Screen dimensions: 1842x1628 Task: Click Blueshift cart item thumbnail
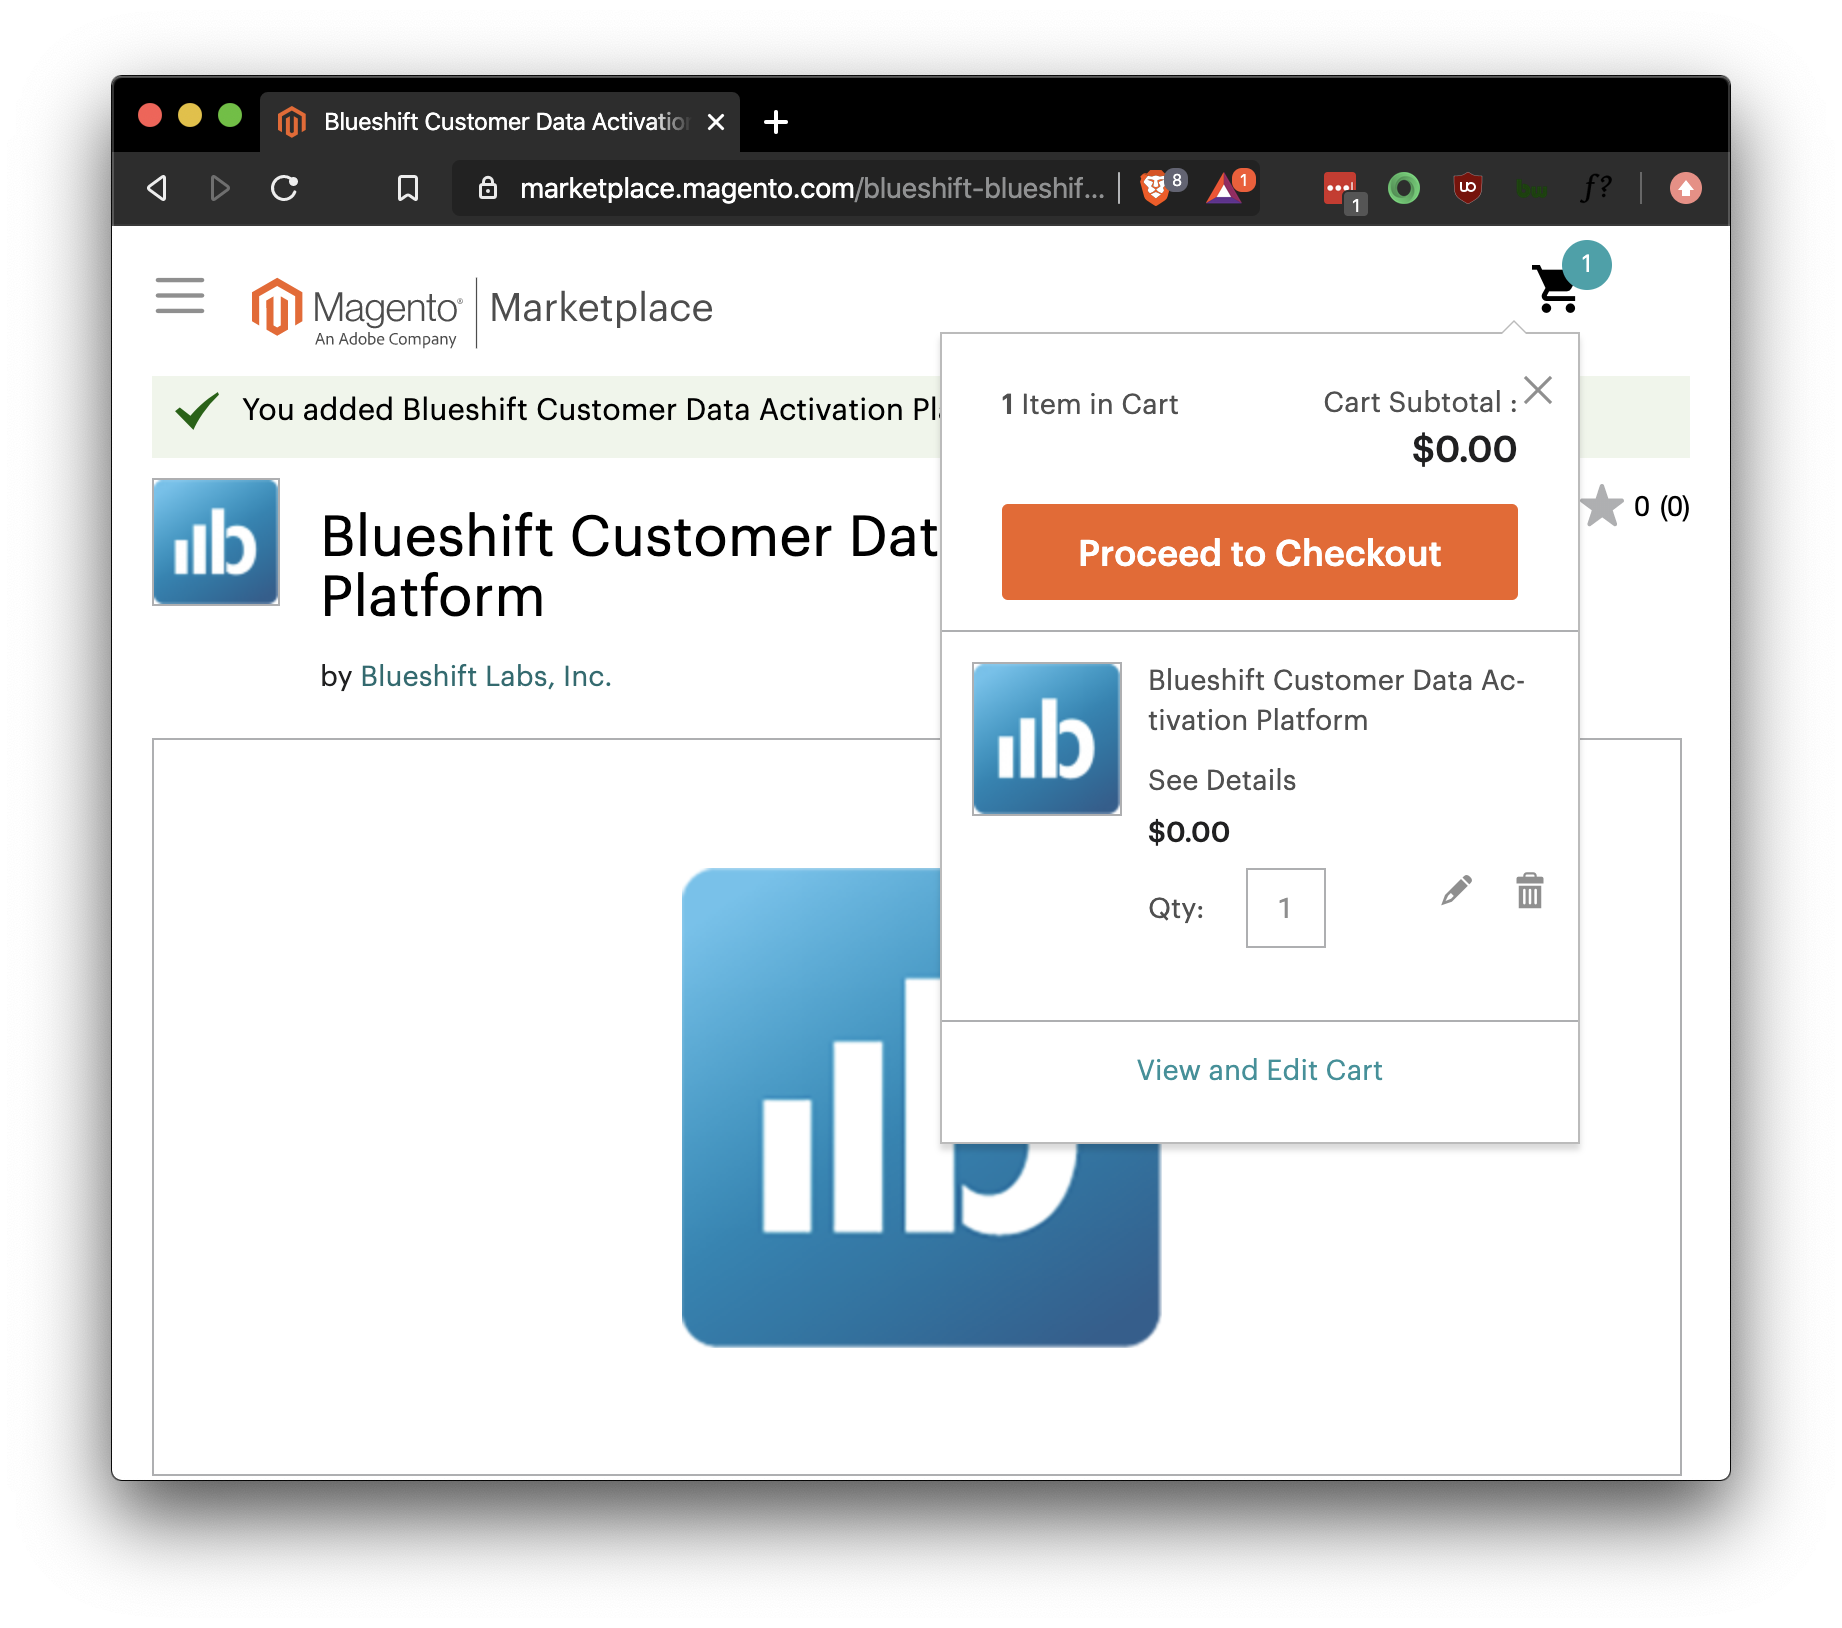click(1046, 739)
